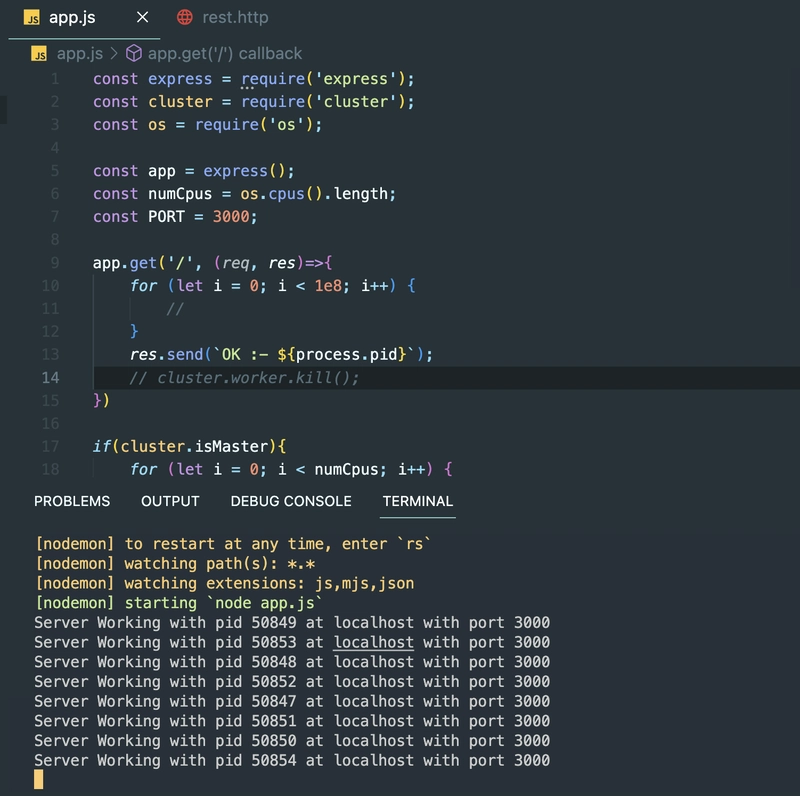This screenshot has height=796, width=800.
Task: Click line number 14 in gutter
Action: pyautogui.click(x=51, y=378)
